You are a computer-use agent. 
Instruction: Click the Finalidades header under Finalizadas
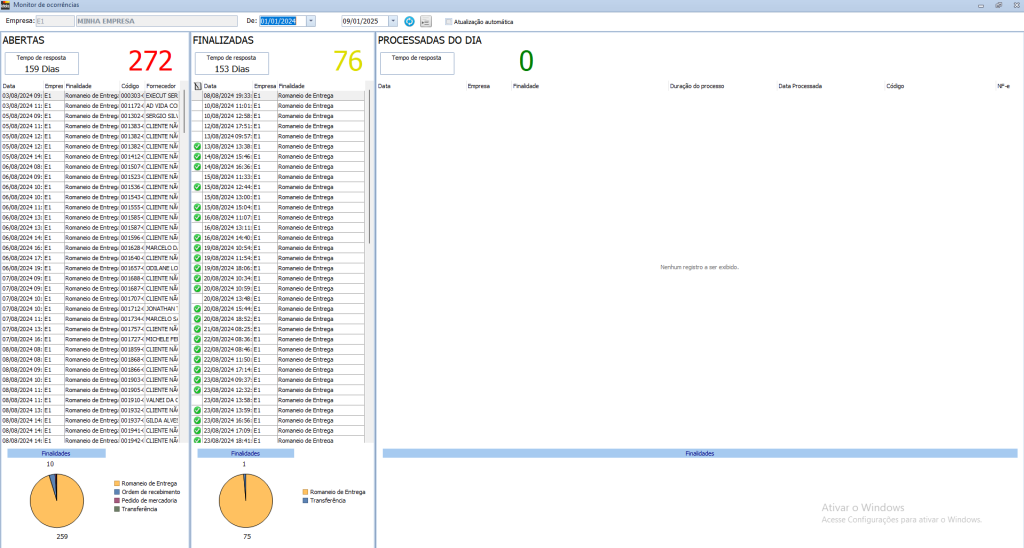click(245, 453)
